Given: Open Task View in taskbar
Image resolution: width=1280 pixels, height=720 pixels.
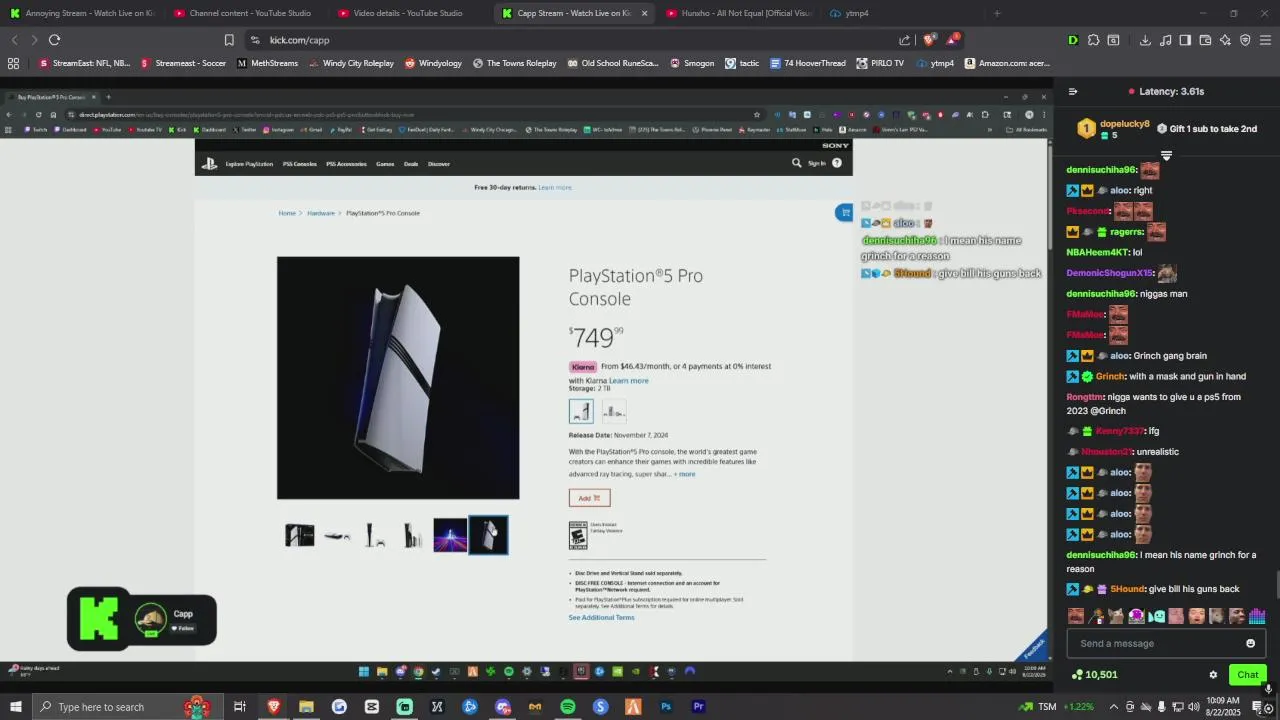Looking at the screenshot, I should click(x=240, y=707).
